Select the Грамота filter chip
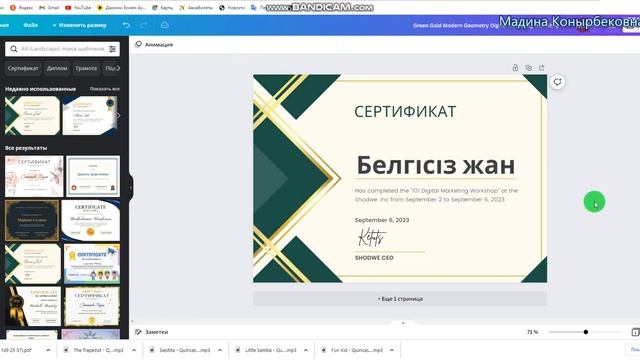The height and width of the screenshot is (360, 640). (x=86, y=68)
